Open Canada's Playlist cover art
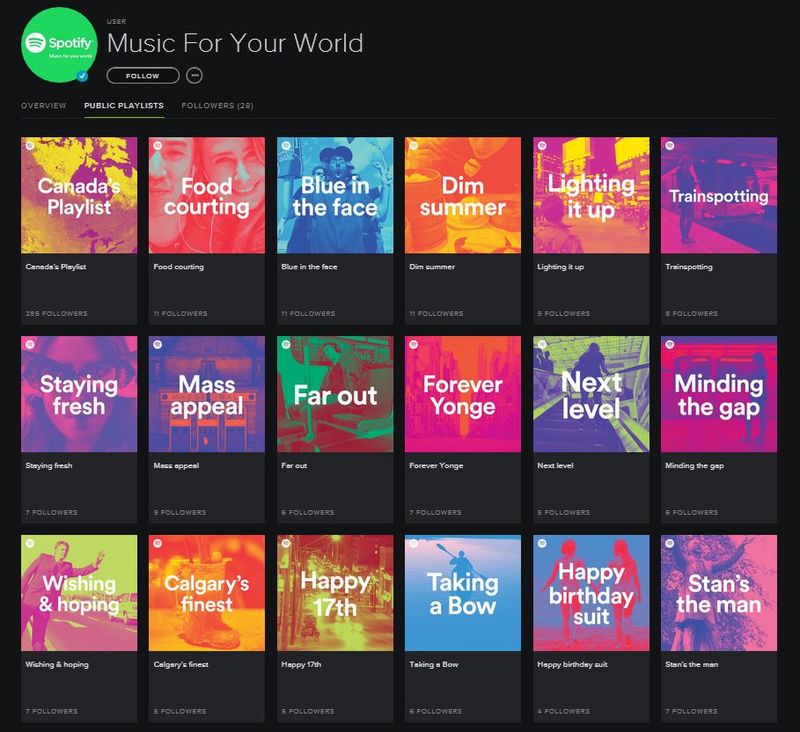The width and height of the screenshot is (800, 732). 79,195
